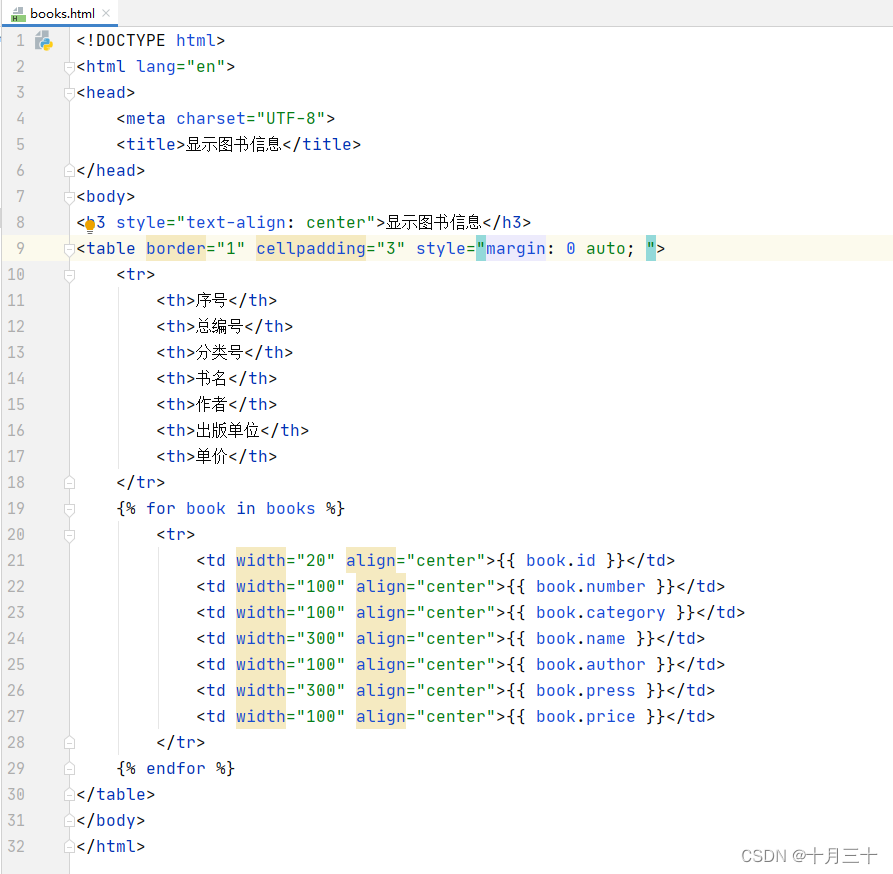The height and width of the screenshot is (874, 893).
Task: Click the closing html fold marker
Action: pyautogui.click(x=69, y=847)
